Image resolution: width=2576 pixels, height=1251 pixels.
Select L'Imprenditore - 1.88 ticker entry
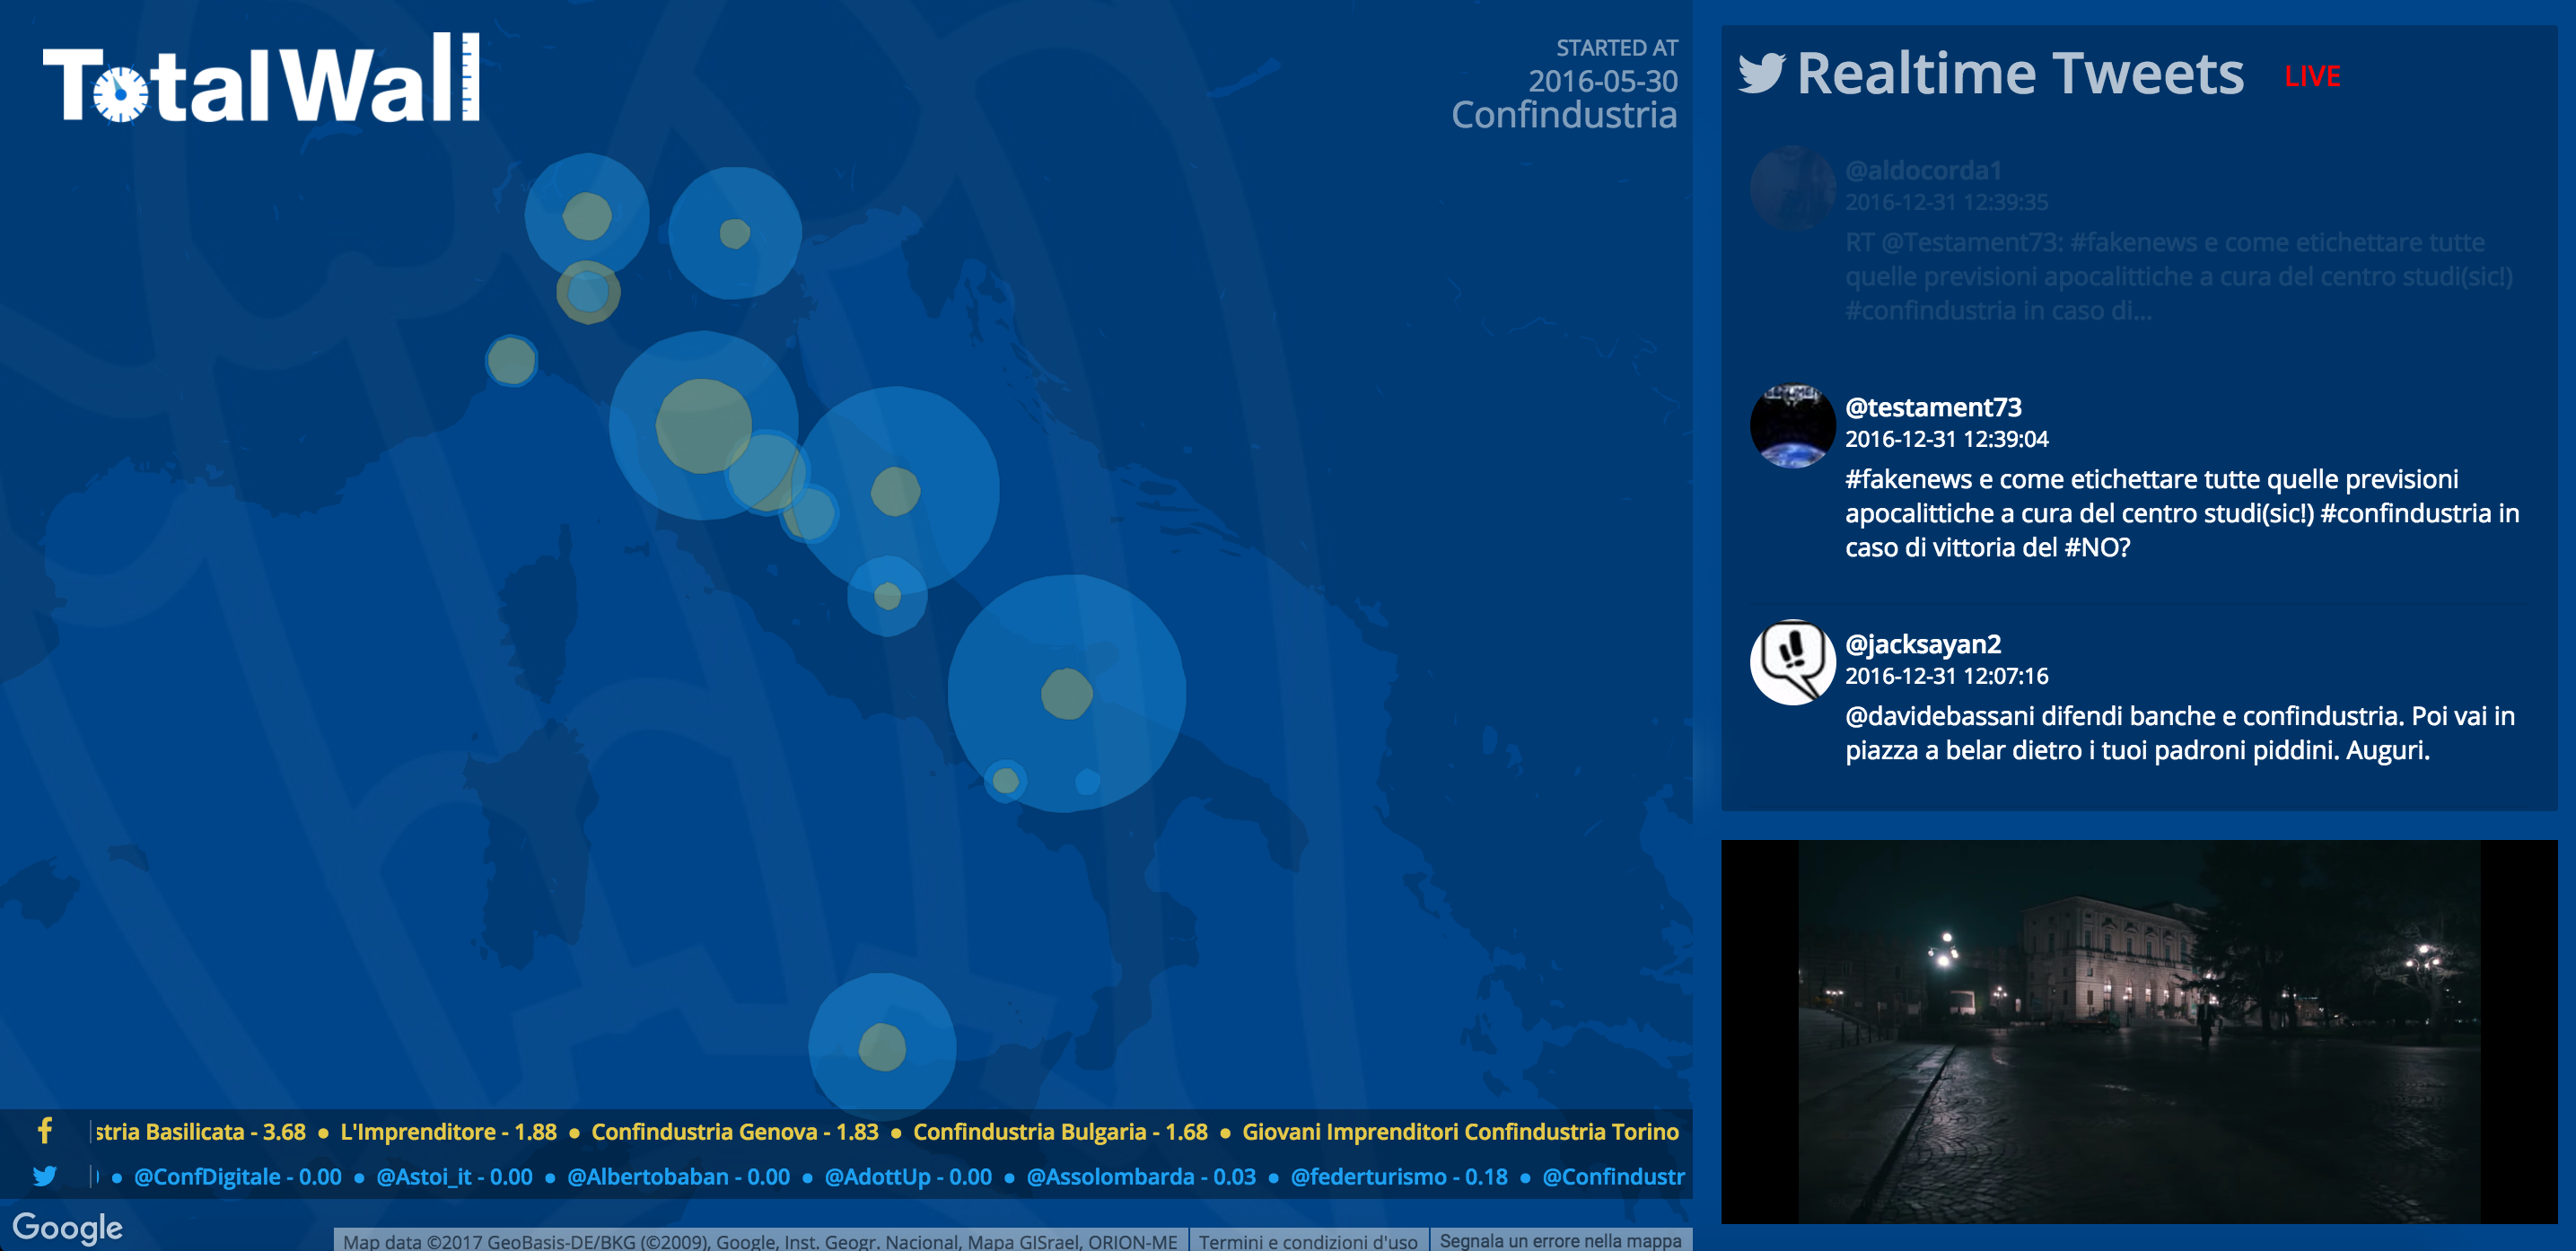click(448, 1132)
